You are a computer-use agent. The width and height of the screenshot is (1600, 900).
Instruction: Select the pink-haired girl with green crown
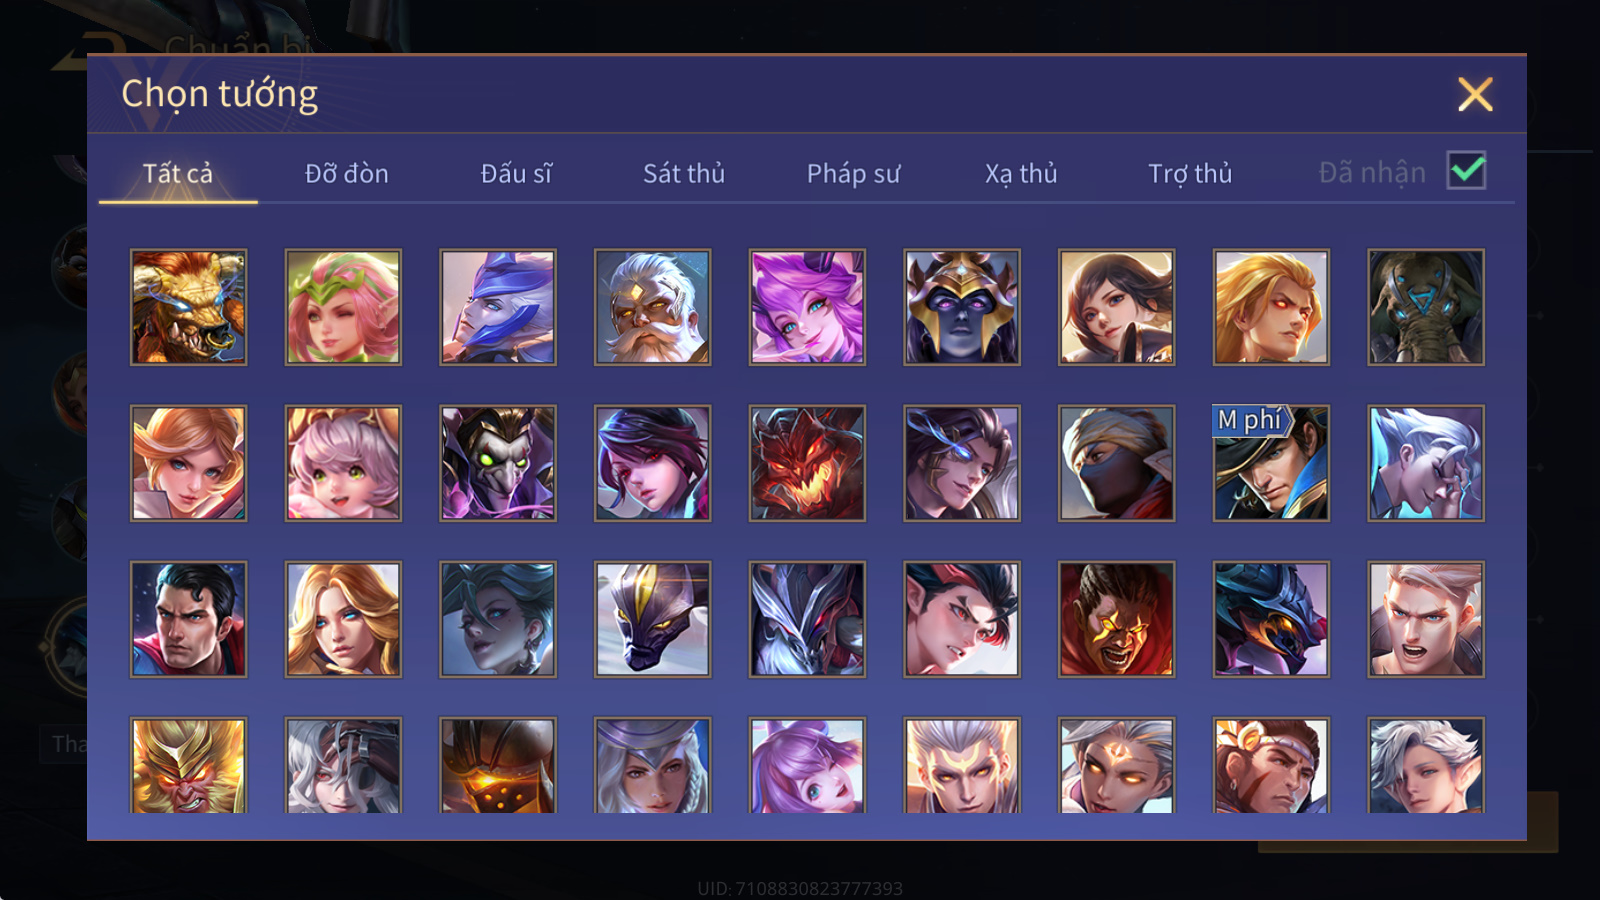point(343,307)
